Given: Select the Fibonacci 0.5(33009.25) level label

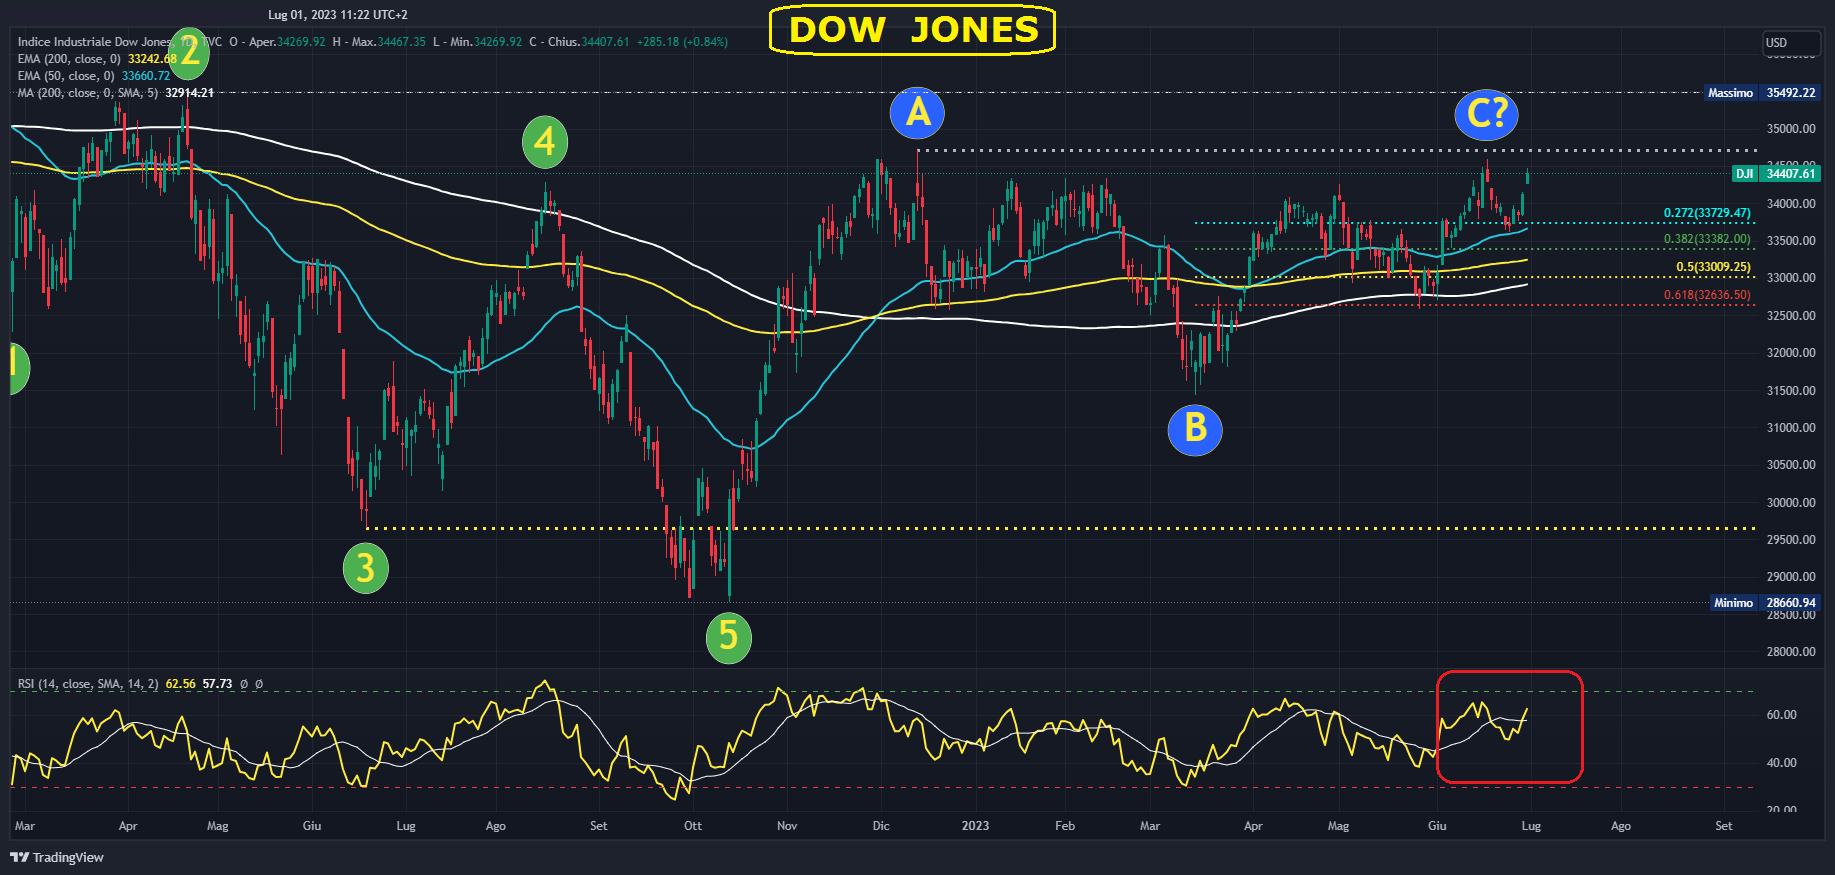Looking at the screenshot, I should click(x=1713, y=267).
